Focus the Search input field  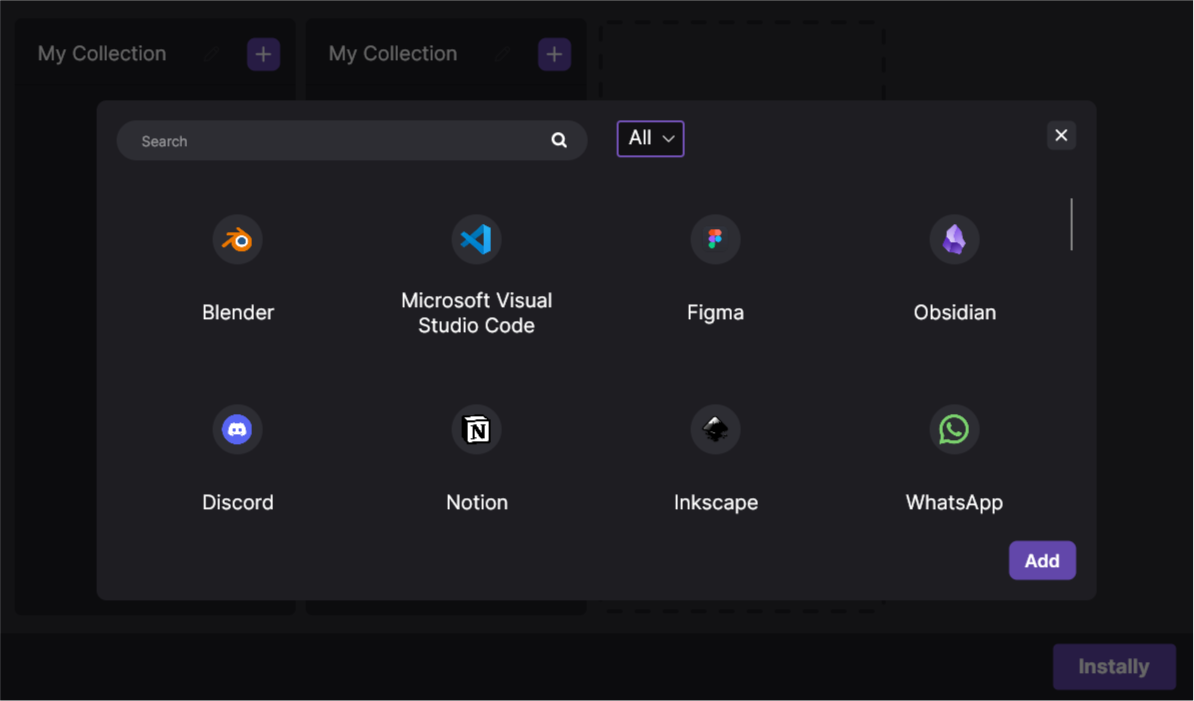(x=352, y=140)
